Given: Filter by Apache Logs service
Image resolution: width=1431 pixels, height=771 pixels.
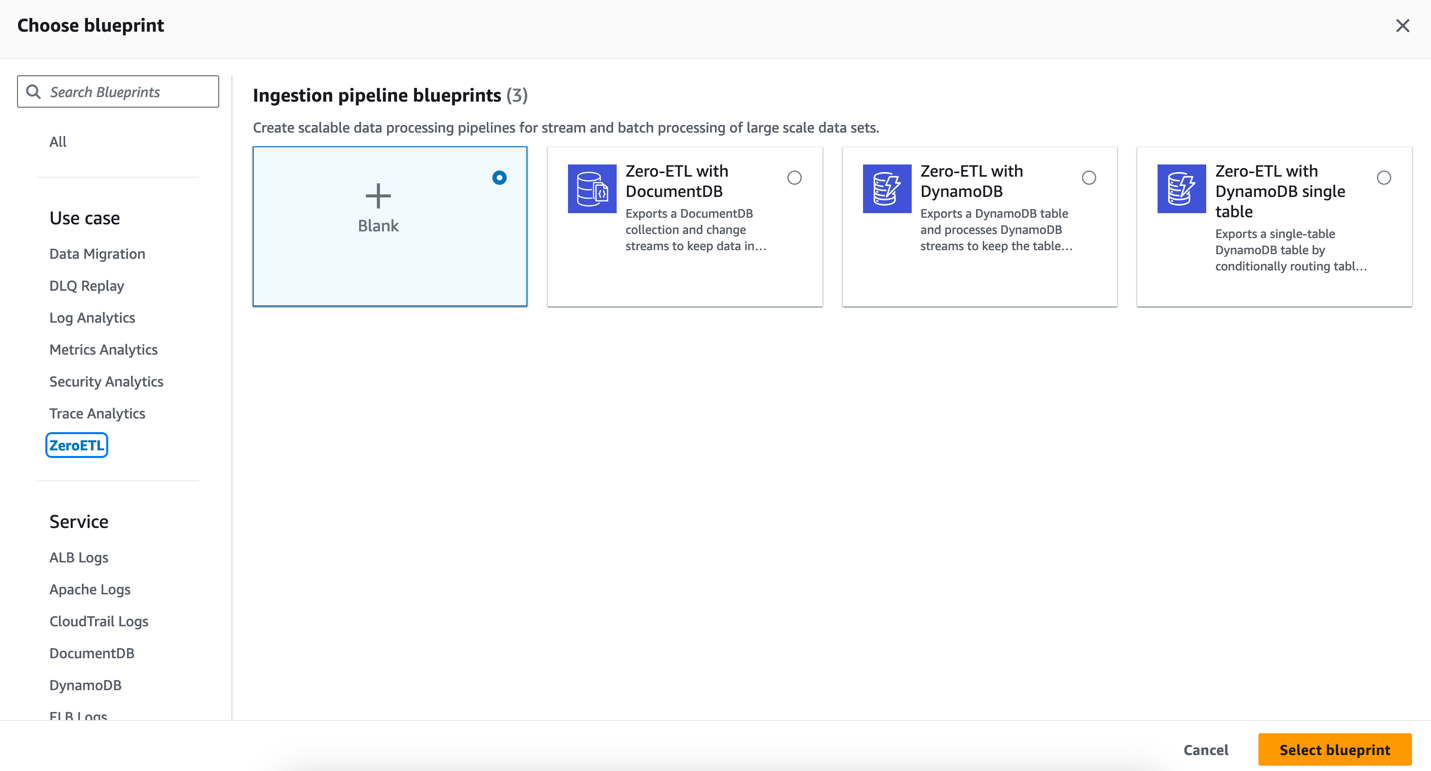Looking at the screenshot, I should (x=90, y=590).
